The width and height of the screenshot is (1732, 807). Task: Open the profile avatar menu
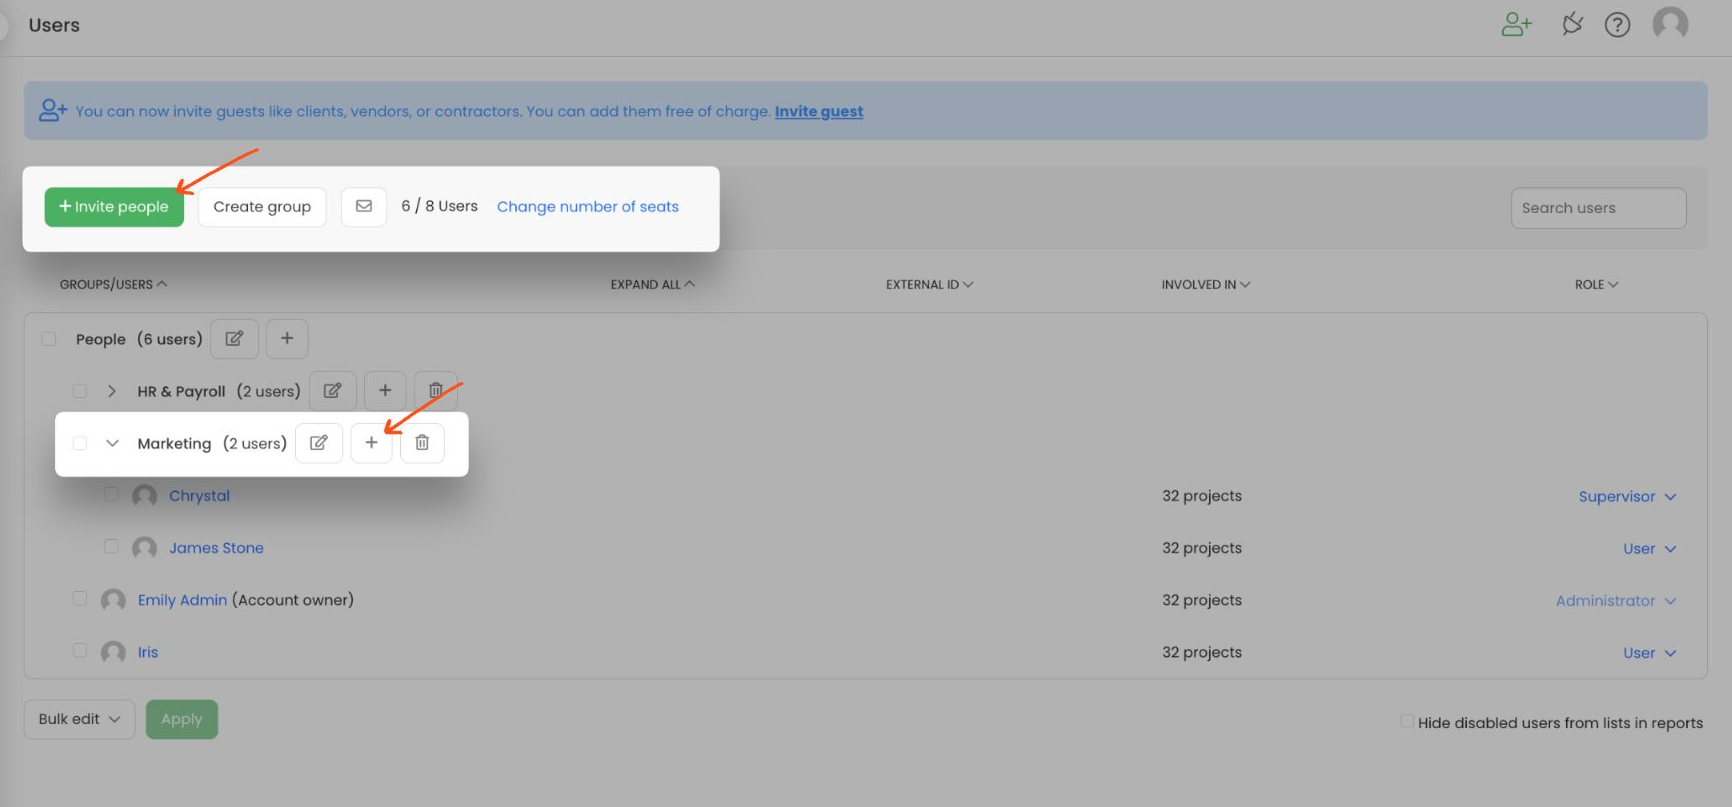[x=1670, y=24]
